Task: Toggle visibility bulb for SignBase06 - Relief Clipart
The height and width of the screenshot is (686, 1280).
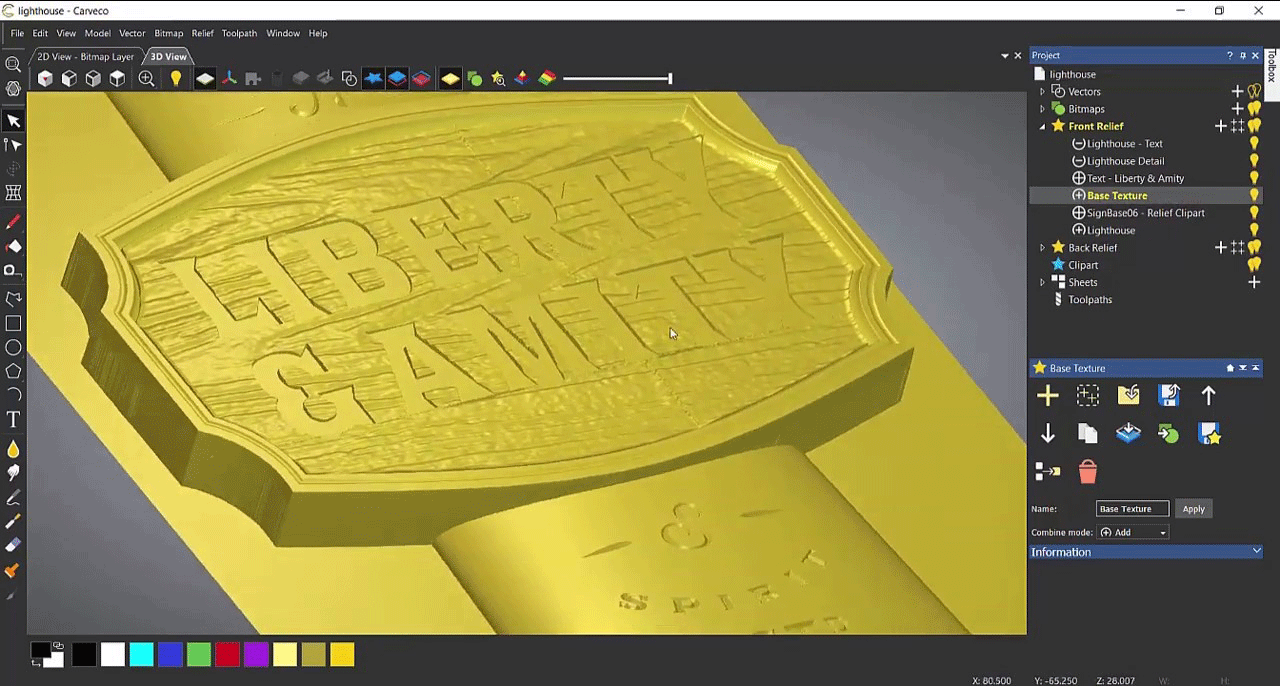Action: coord(1254,213)
